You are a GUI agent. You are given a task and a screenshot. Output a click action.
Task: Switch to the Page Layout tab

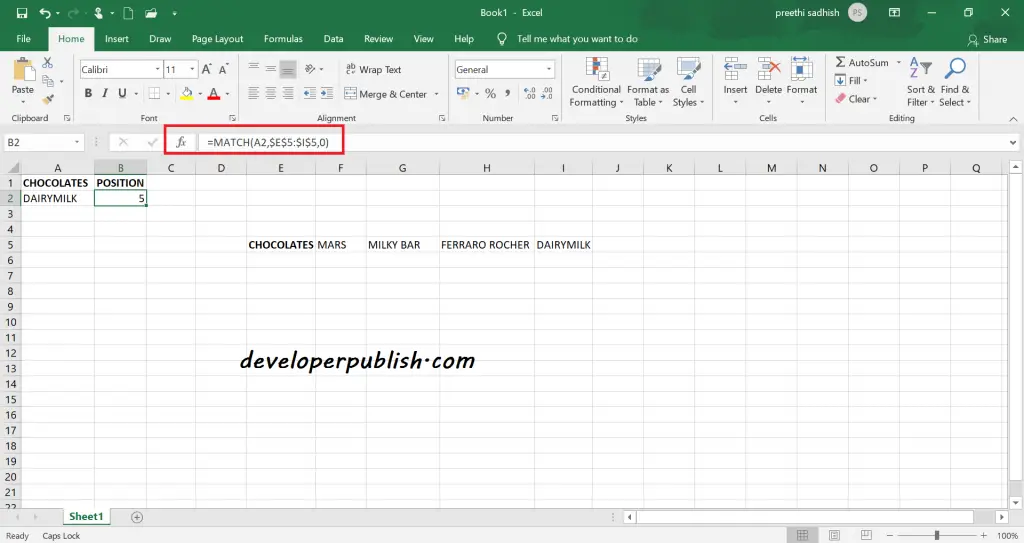coord(217,39)
